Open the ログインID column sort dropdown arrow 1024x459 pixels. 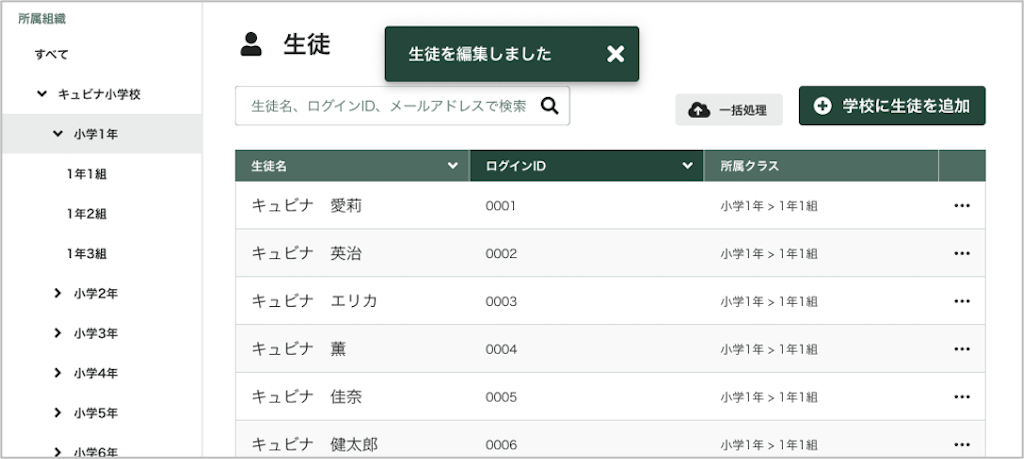pyautogui.click(x=687, y=166)
